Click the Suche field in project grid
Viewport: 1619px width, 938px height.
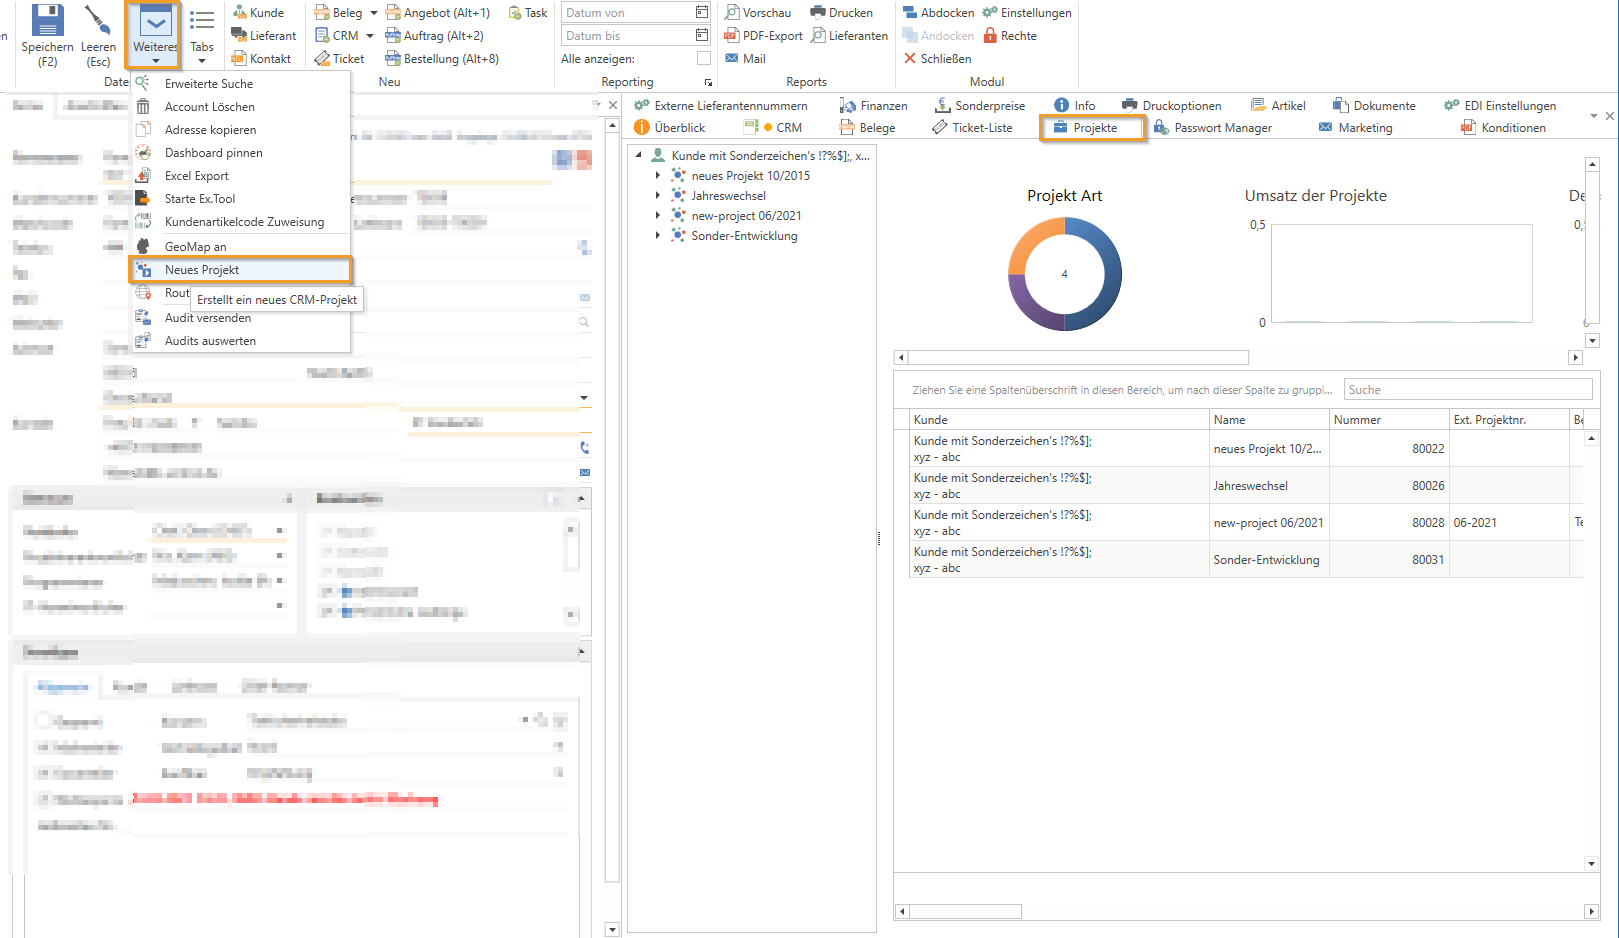pos(1467,390)
